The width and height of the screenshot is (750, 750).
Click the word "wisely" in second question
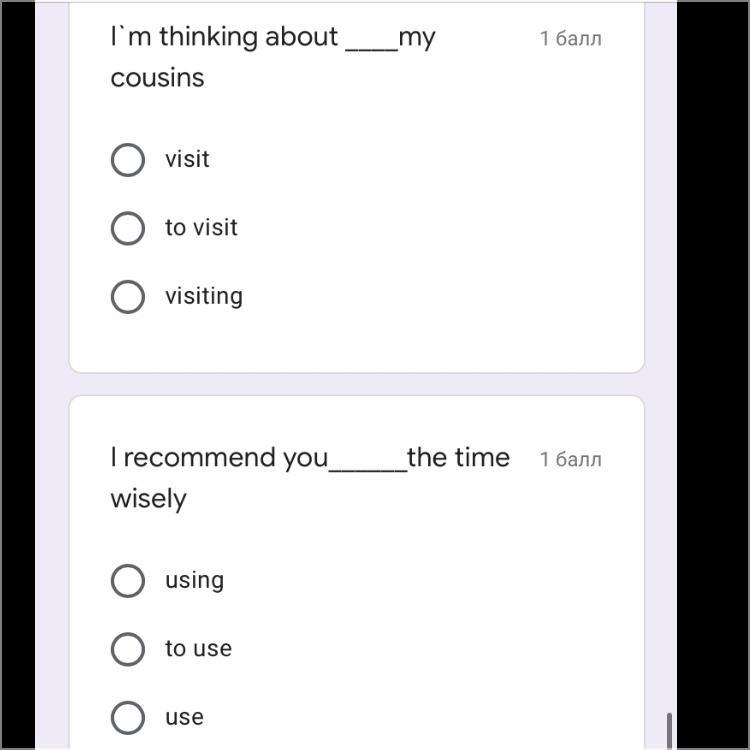(x=148, y=499)
